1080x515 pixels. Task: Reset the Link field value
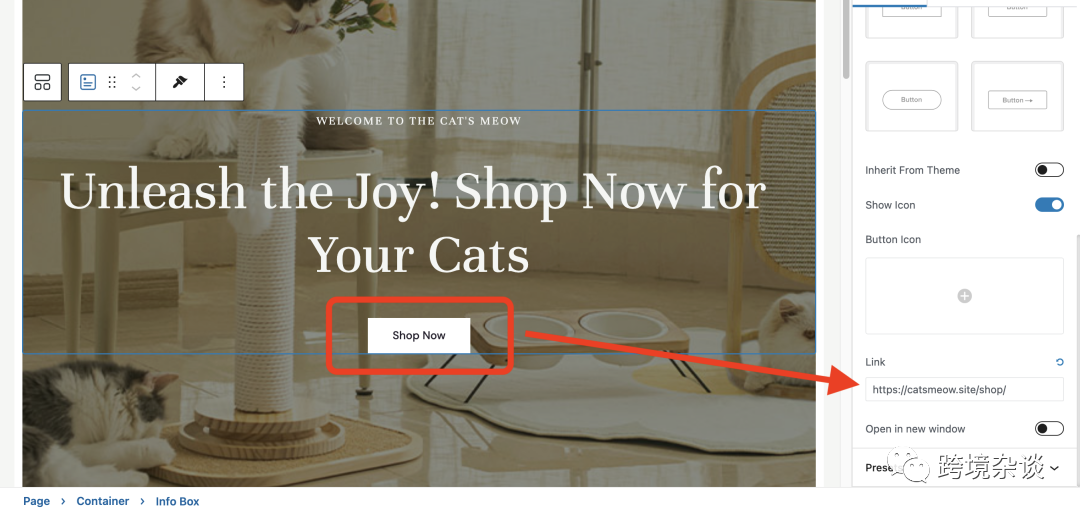1059,362
